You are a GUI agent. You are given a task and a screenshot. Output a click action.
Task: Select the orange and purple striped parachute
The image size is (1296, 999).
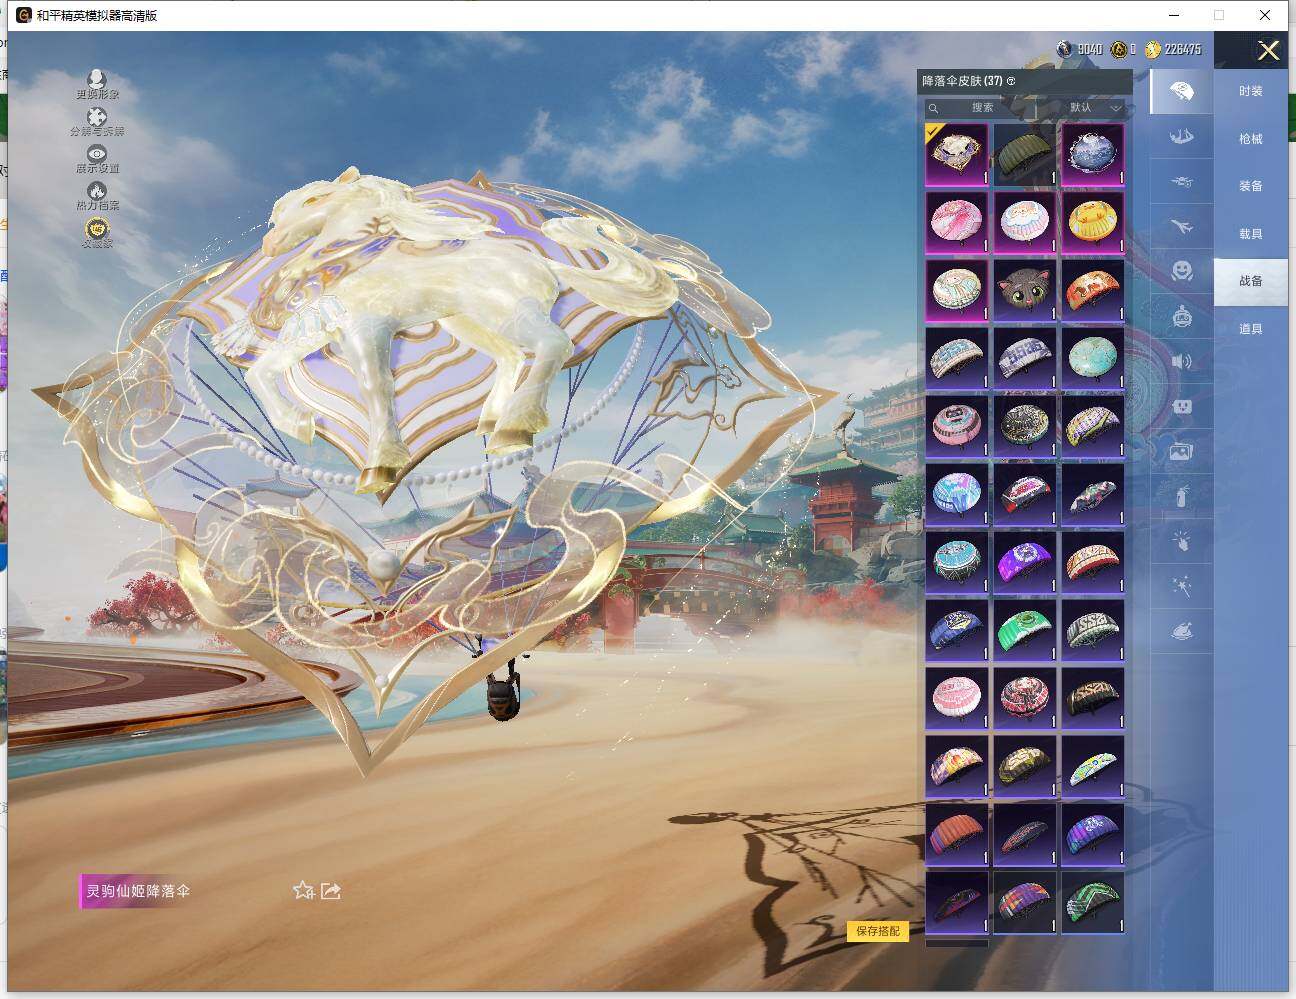(x=1025, y=901)
